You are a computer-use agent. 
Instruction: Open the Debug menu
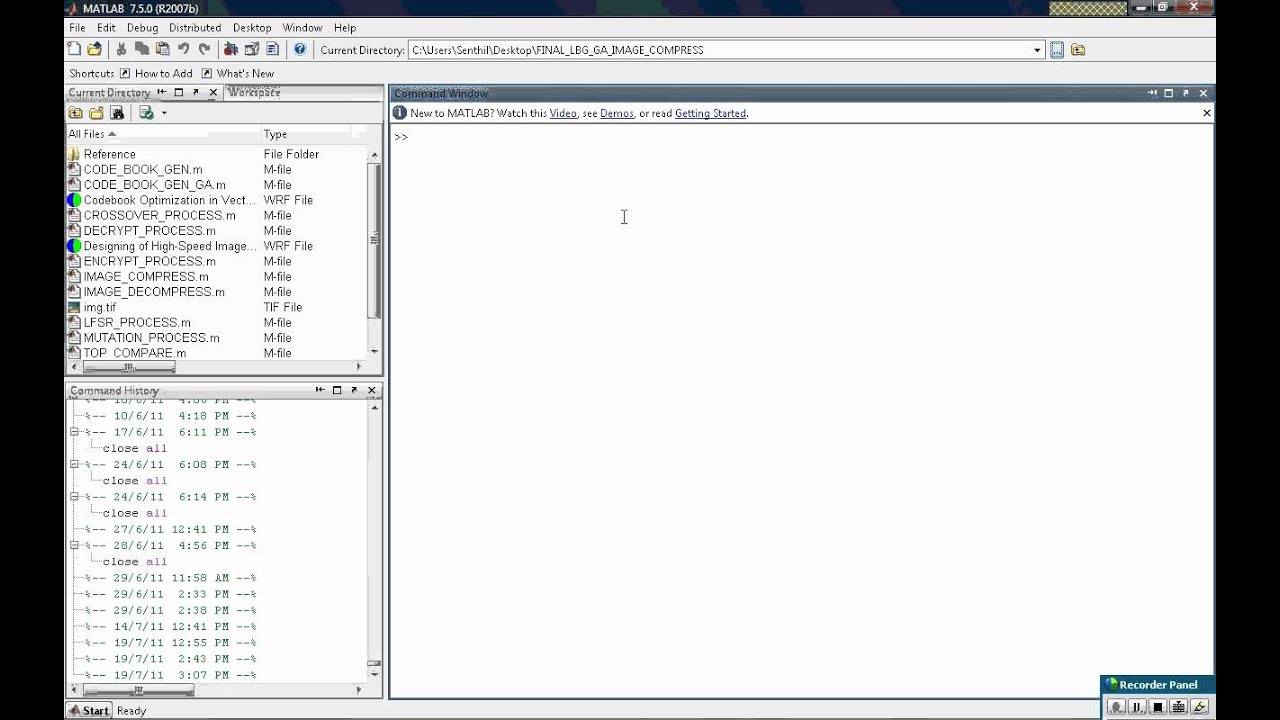142,28
